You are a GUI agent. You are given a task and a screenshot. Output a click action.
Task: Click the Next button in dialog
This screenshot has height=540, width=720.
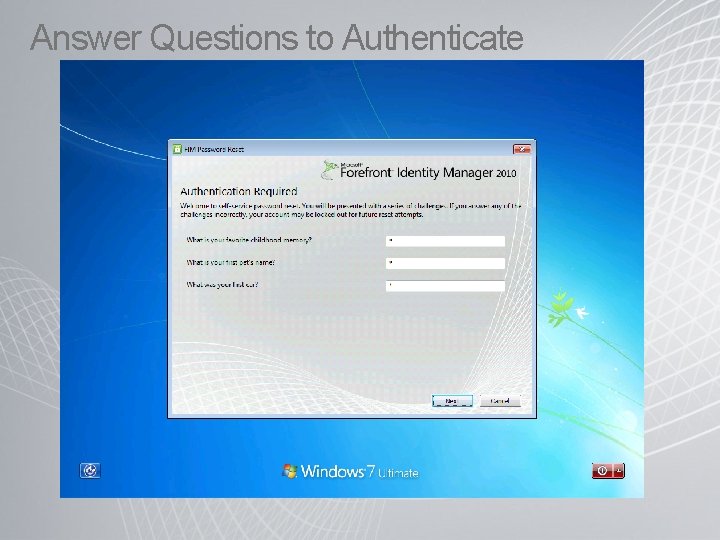[452, 401]
